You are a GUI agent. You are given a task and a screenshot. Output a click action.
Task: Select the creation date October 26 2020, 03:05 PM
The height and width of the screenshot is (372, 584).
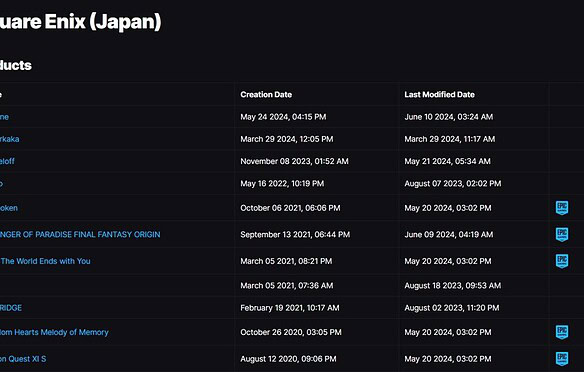coord(291,332)
